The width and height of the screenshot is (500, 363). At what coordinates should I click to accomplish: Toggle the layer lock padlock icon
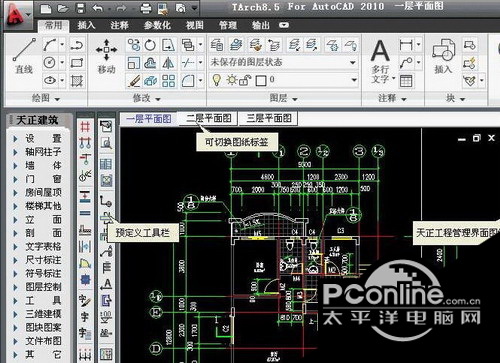245,80
